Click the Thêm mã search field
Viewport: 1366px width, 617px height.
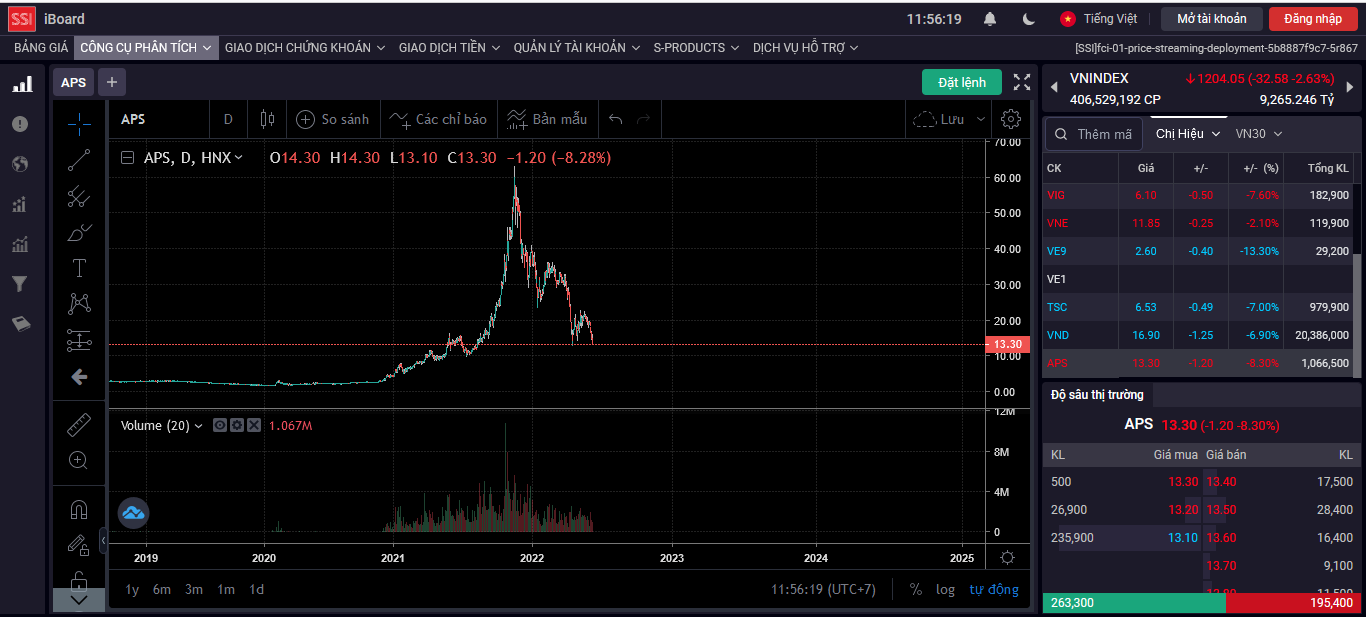pos(1095,134)
